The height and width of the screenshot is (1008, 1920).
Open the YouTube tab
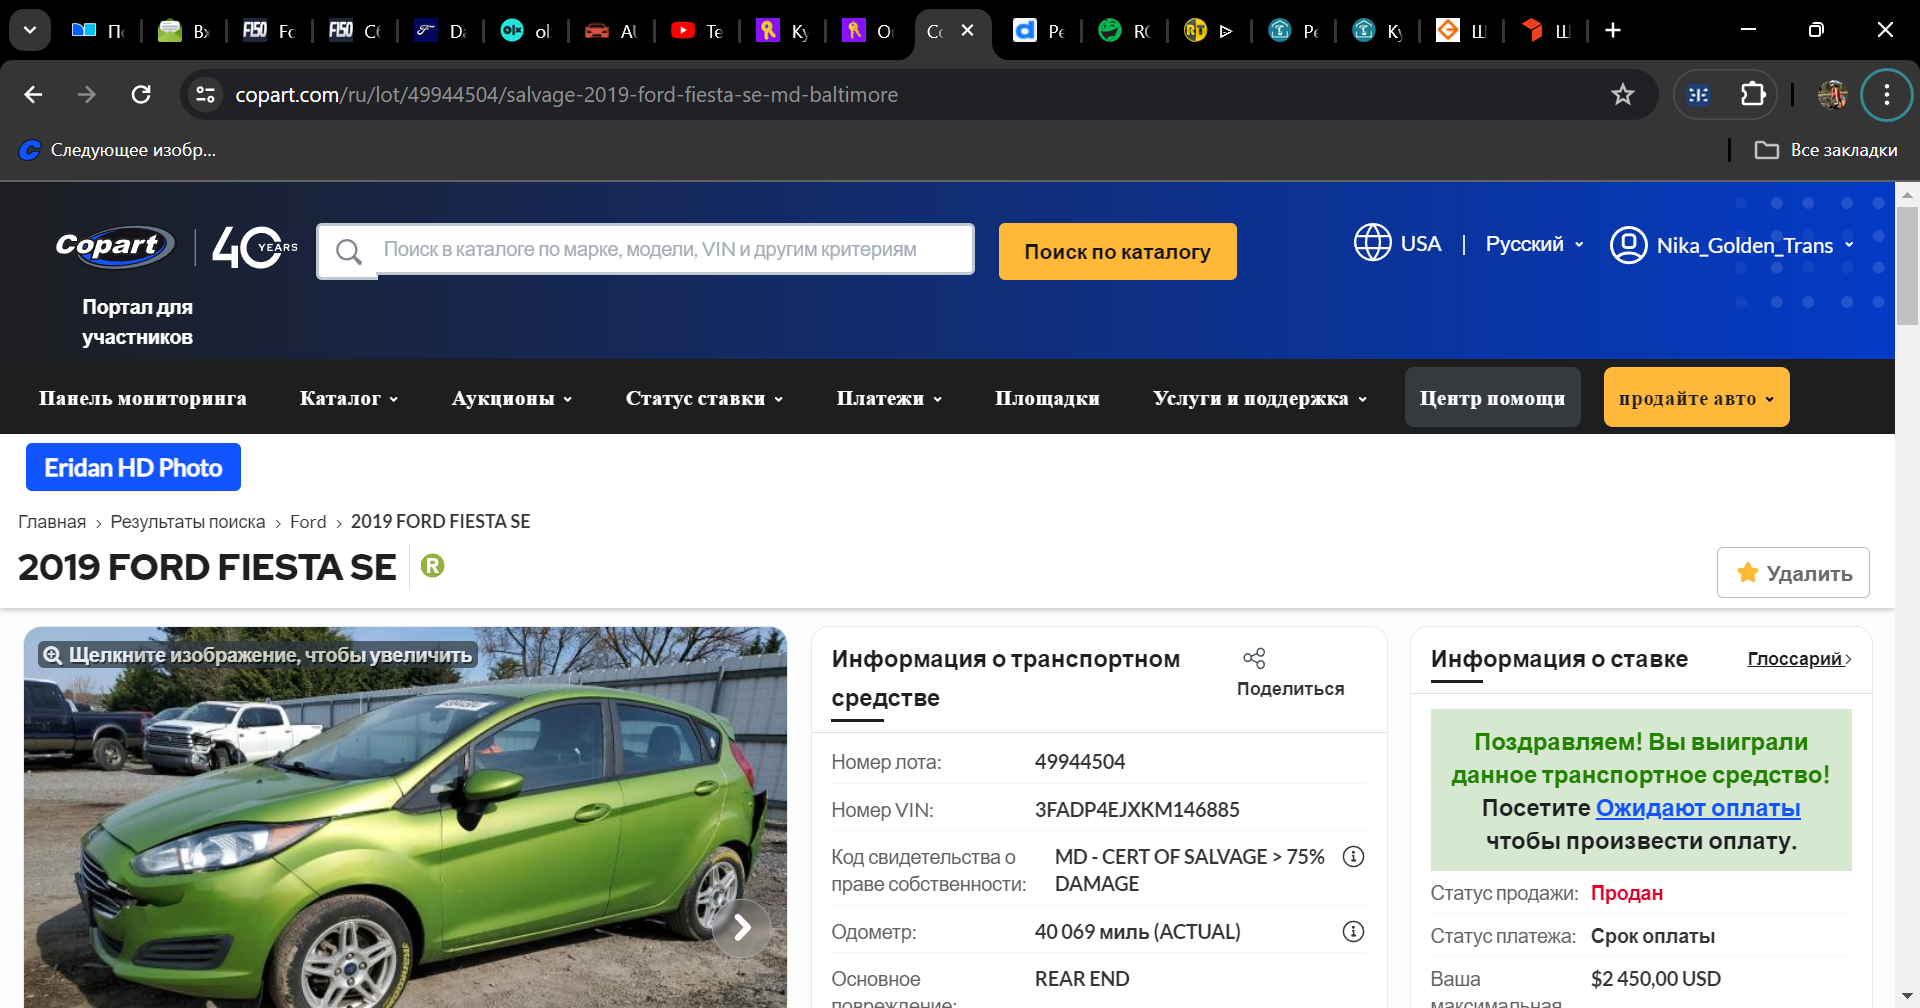click(x=696, y=31)
